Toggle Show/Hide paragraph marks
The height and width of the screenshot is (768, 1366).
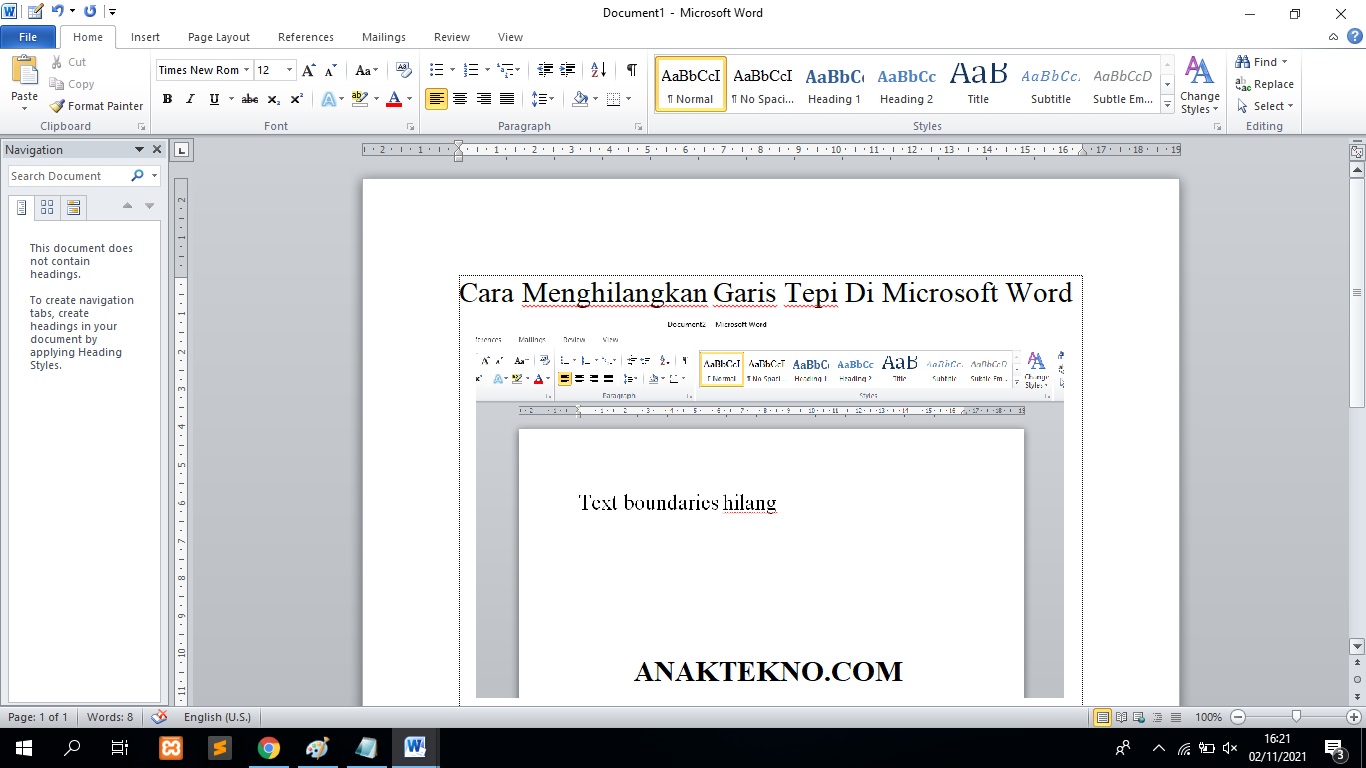(x=631, y=70)
